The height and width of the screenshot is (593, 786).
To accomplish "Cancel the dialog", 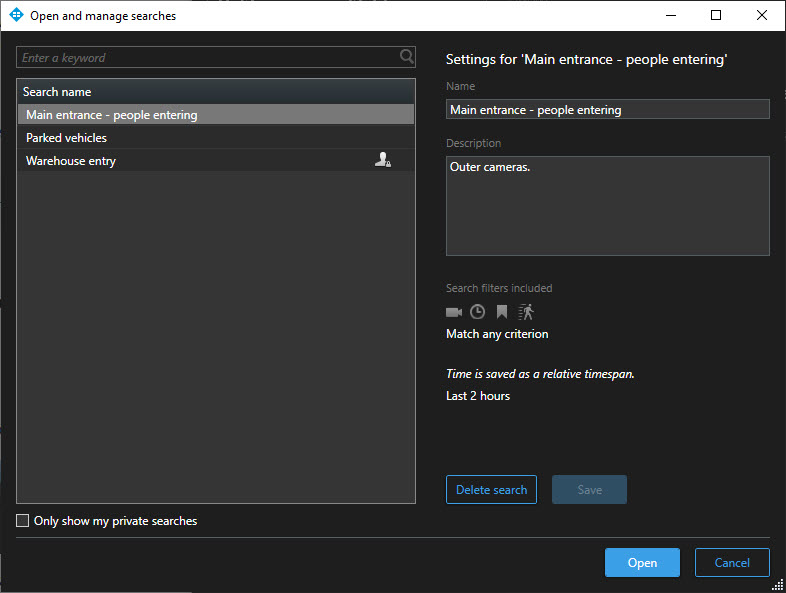I will pyautogui.click(x=732, y=563).
